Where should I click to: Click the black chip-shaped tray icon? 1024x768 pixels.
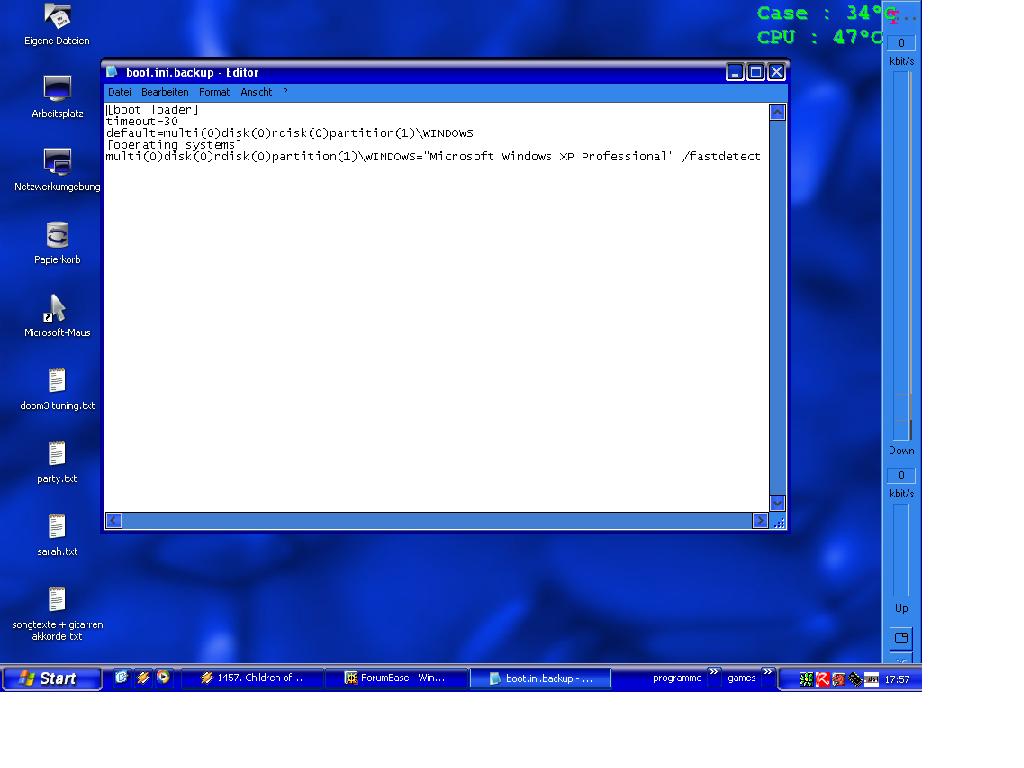tap(855, 680)
